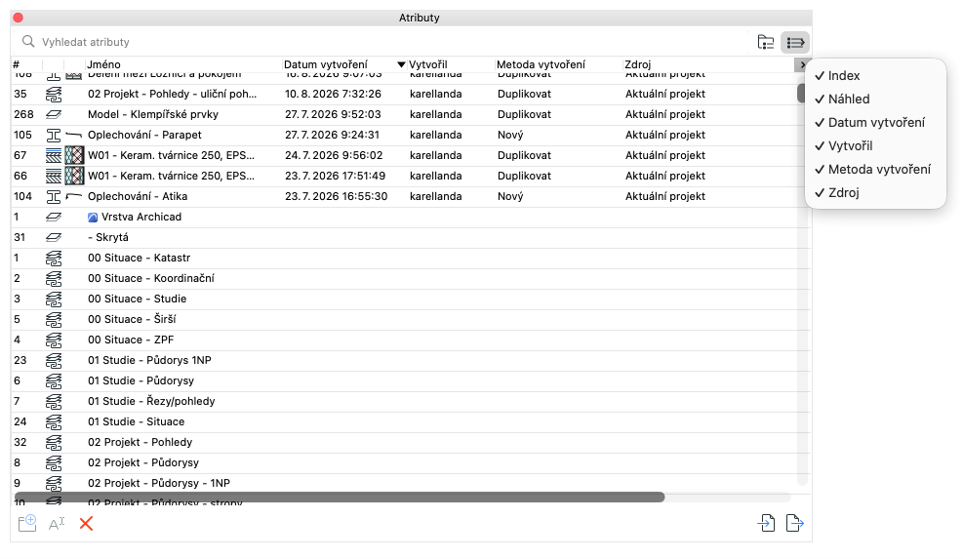Click date 24. 7. 2026 9:56:02
963x559 pixels.
333,155
